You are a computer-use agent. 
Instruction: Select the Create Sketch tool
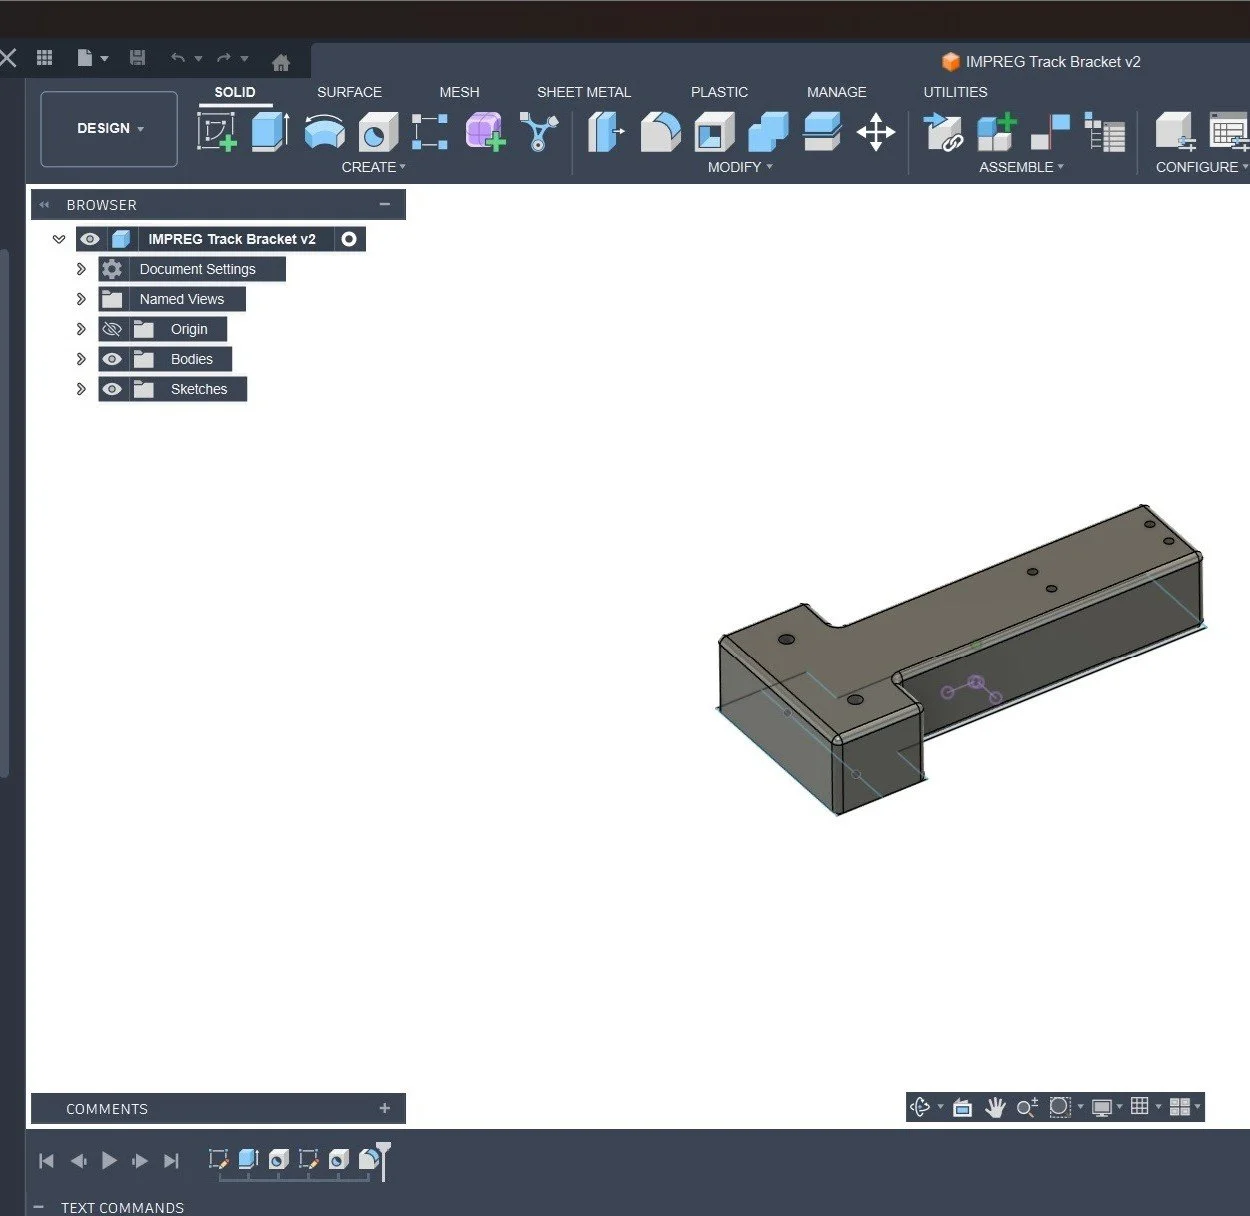point(217,131)
